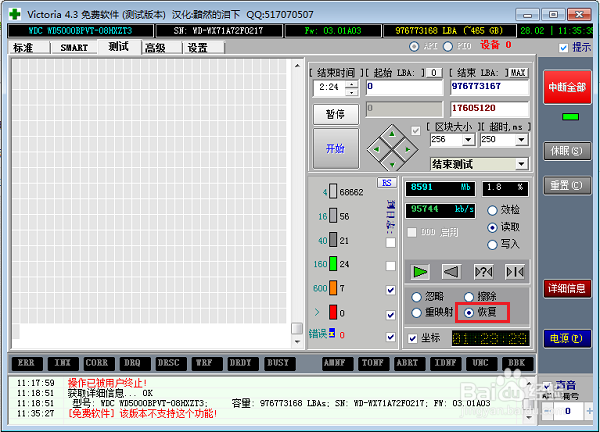
Task: Toggle the checkbox beside the 40 ms row
Action: [390, 243]
